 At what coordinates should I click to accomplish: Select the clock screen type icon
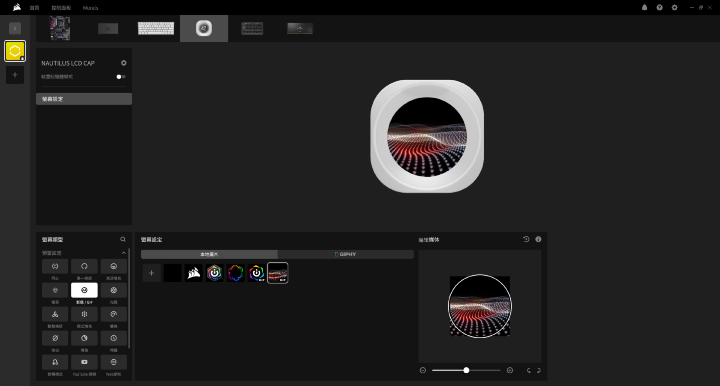pos(113,338)
